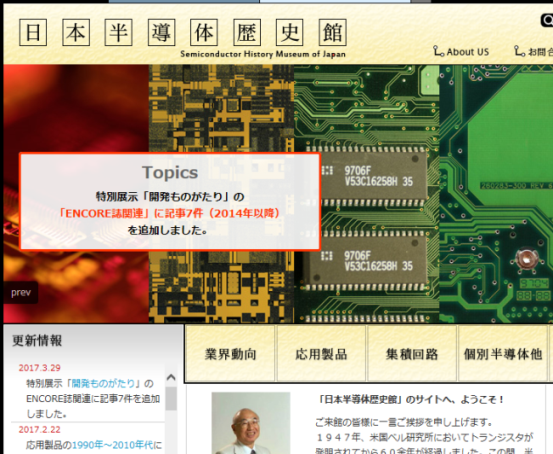Open the 1990年～2010年代 link under 2017.2.22
Image resolution: width=553 pixels, height=454 pixels.
tap(113, 445)
